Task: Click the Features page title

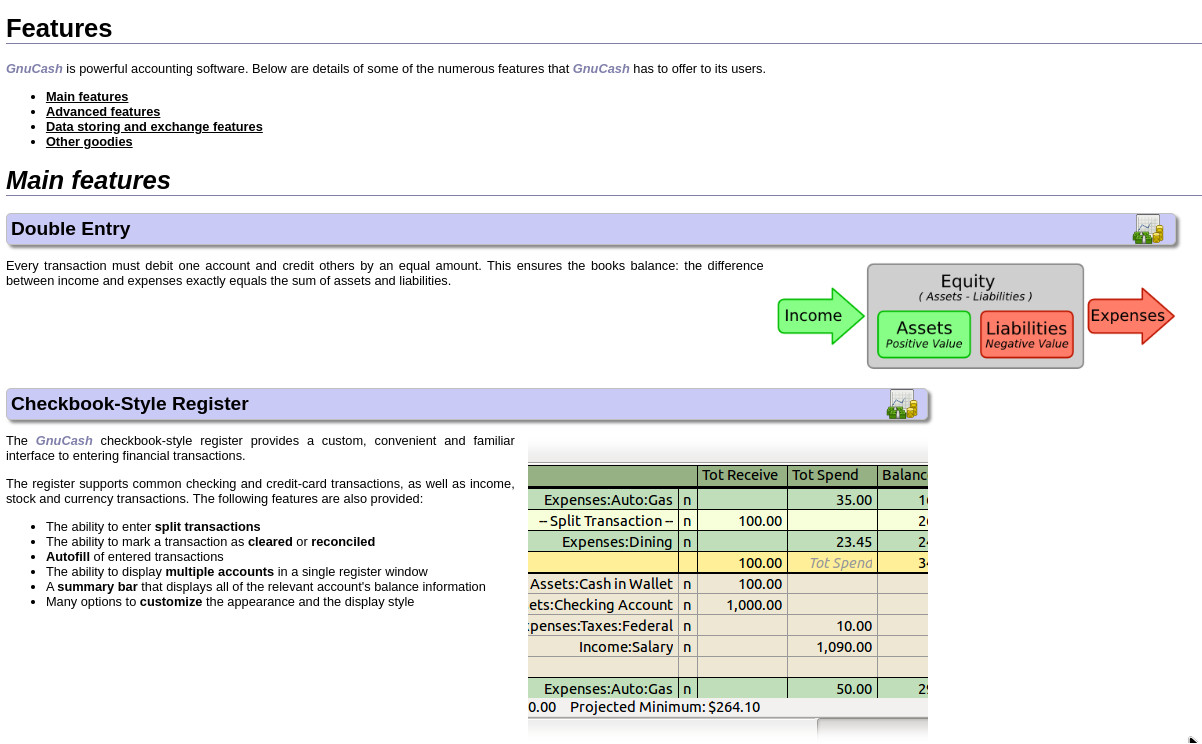Action: point(59,28)
